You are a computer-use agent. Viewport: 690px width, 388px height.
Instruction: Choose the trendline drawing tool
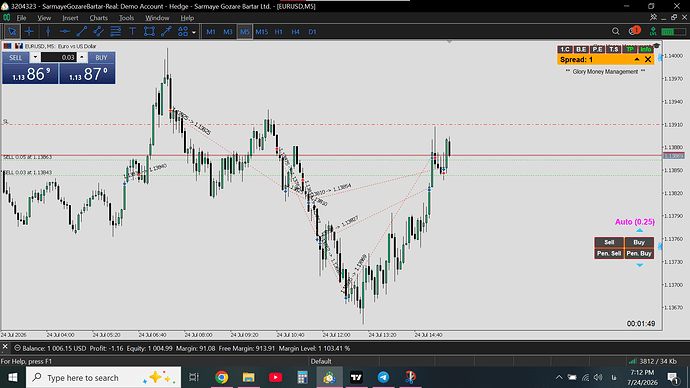(x=81, y=32)
